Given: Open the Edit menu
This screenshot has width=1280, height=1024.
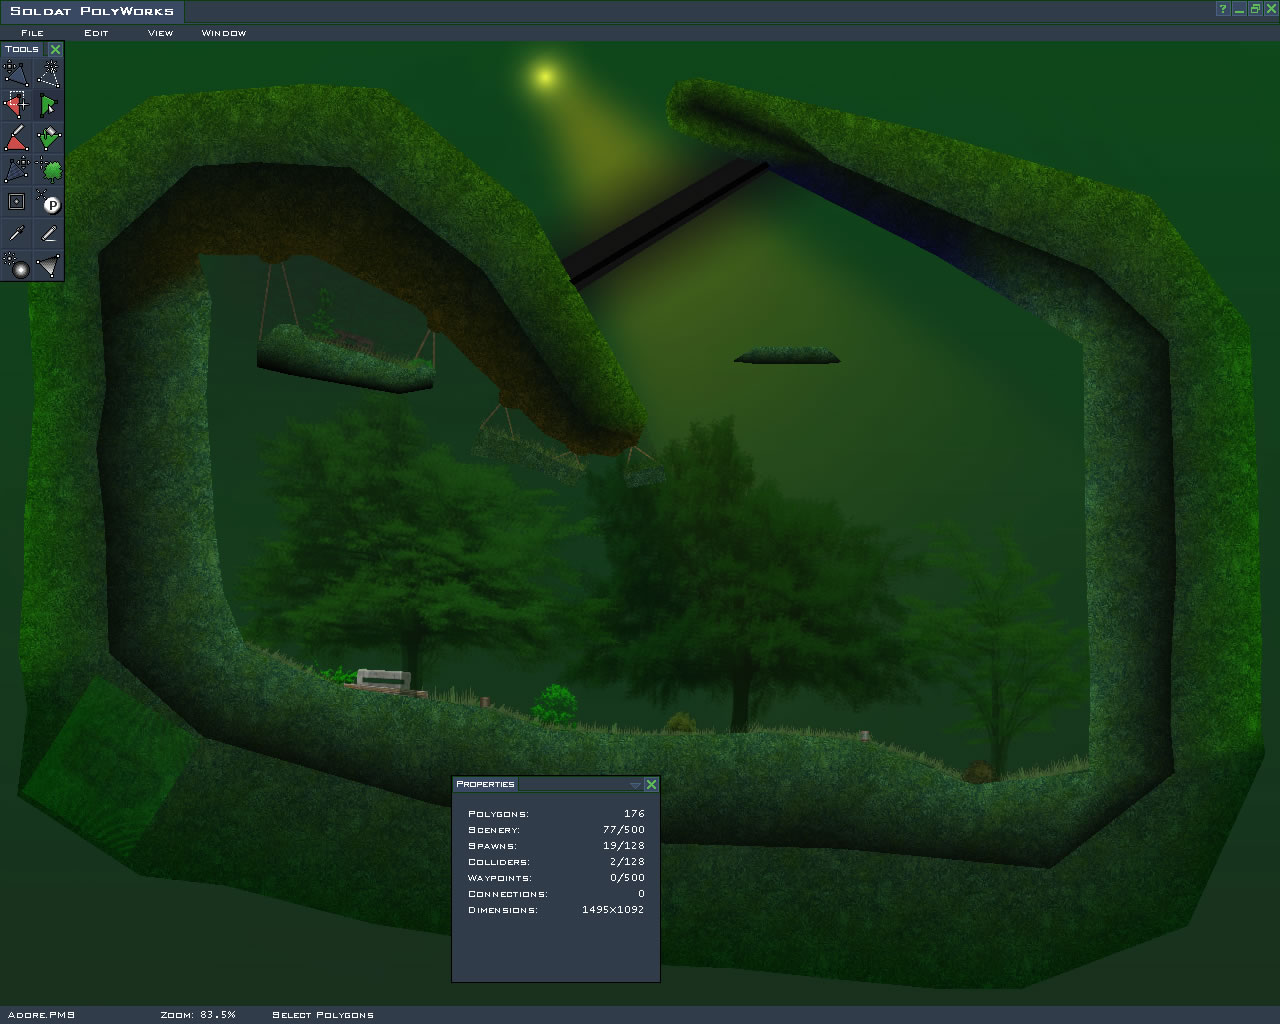Looking at the screenshot, I should coord(96,33).
